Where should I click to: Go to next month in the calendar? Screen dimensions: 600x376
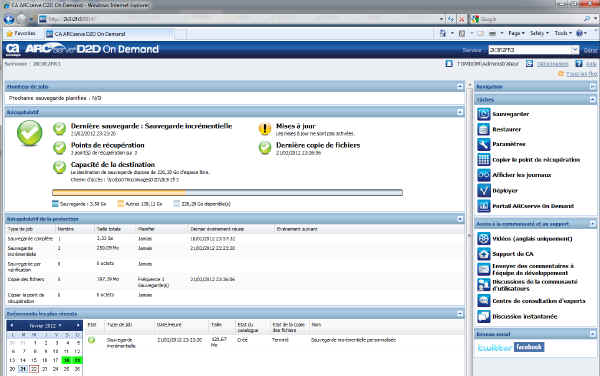point(78,326)
